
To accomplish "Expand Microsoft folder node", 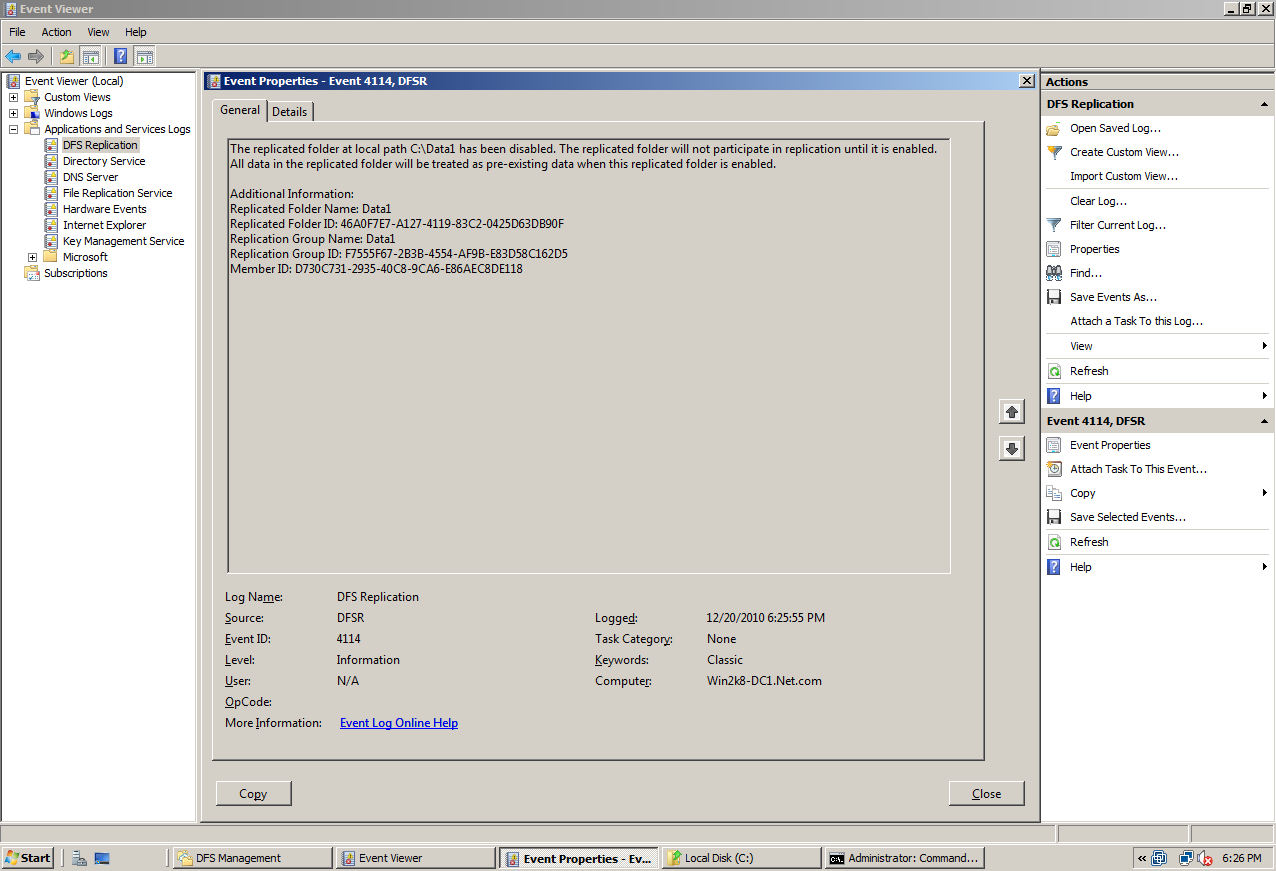I will 32,257.
